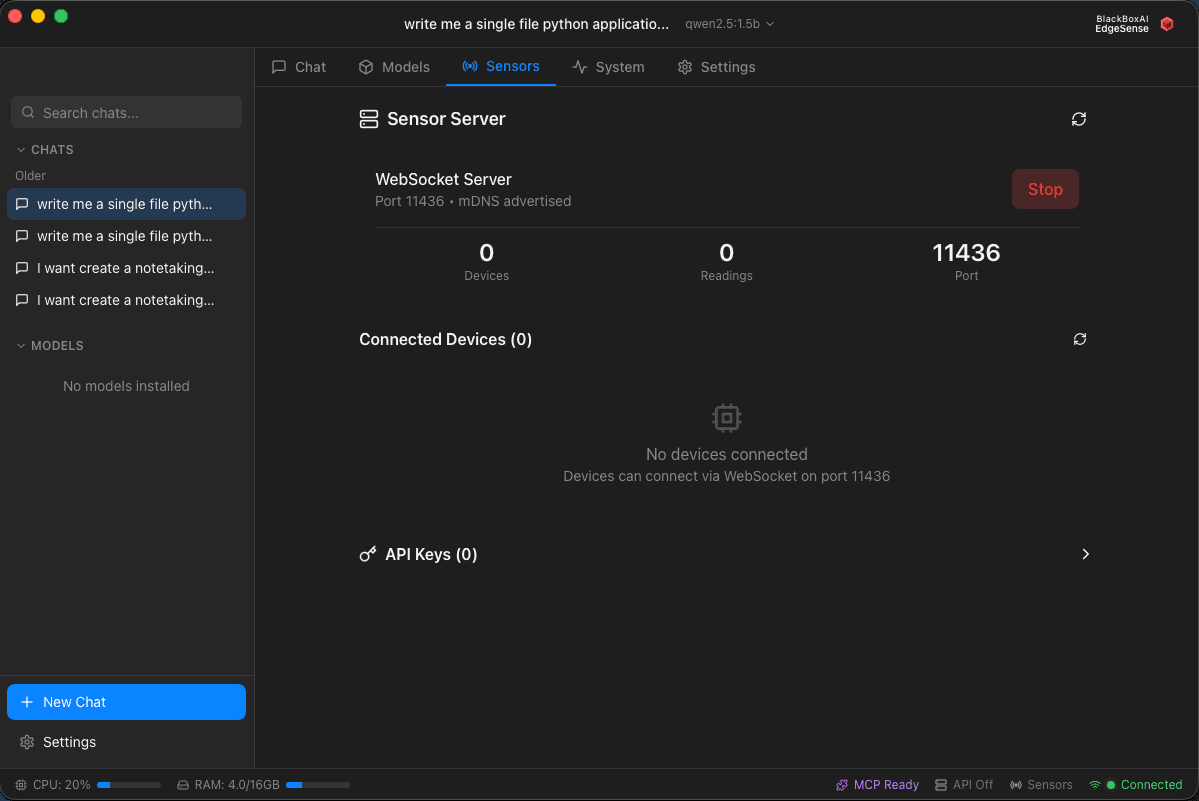Click the Connected wifi status indicator
The image size is (1199, 801).
click(x=1135, y=785)
